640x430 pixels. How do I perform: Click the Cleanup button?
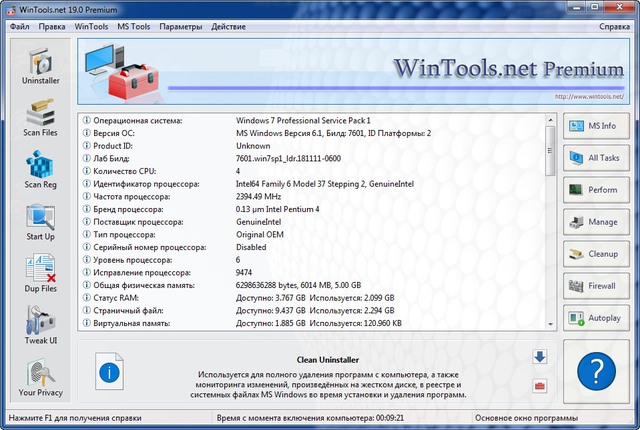click(596, 254)
